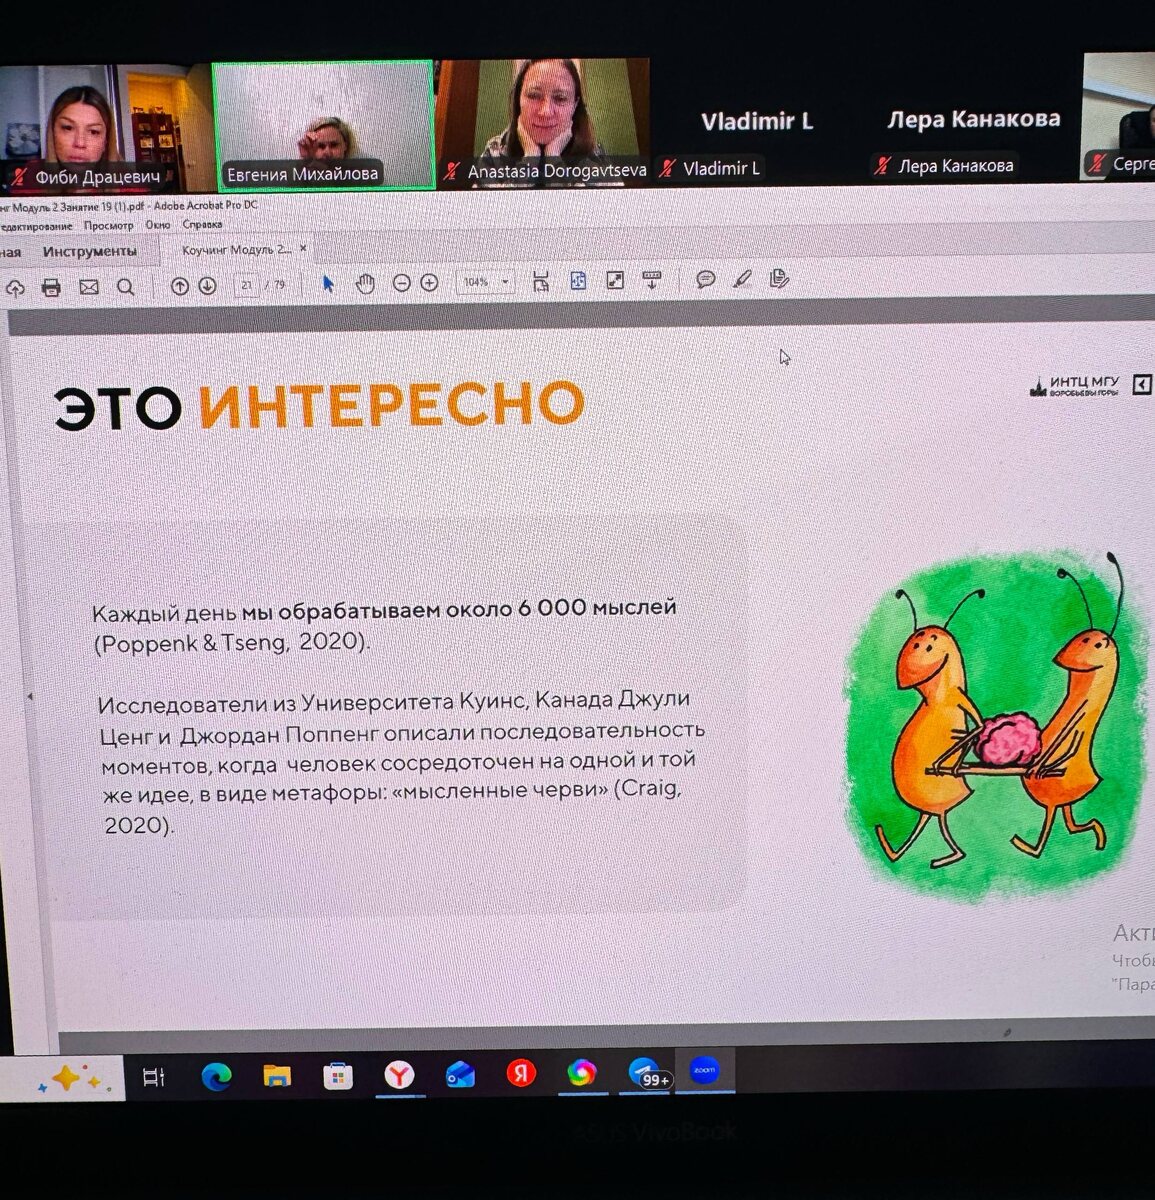Open the colorful ring app taskbar icon
The width and height of the screenshot is (1155, 1200).
(x=582, y=1073)
